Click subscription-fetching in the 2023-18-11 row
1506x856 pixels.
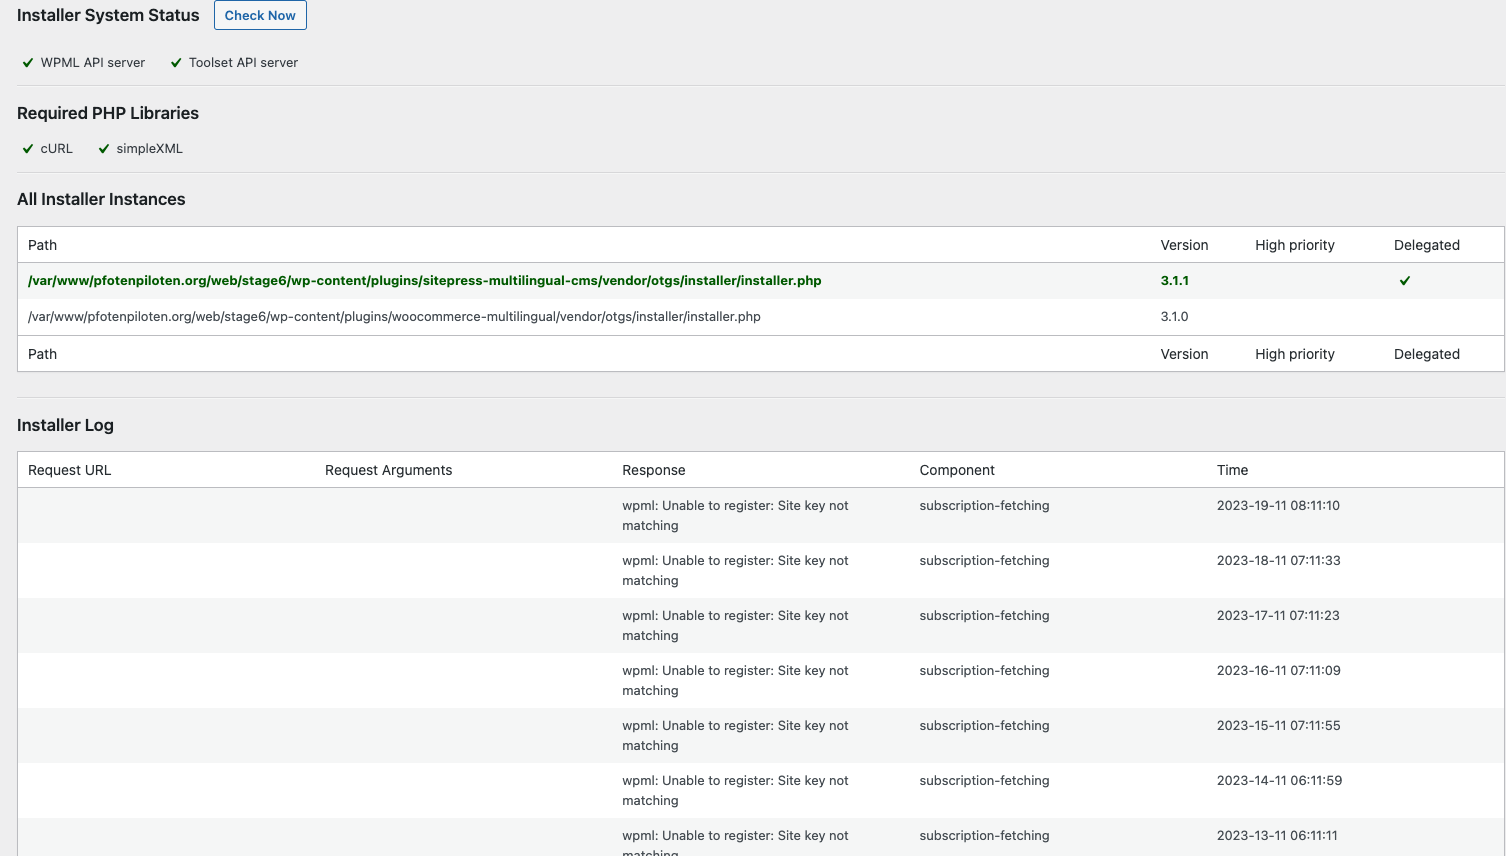coord(985,561)
